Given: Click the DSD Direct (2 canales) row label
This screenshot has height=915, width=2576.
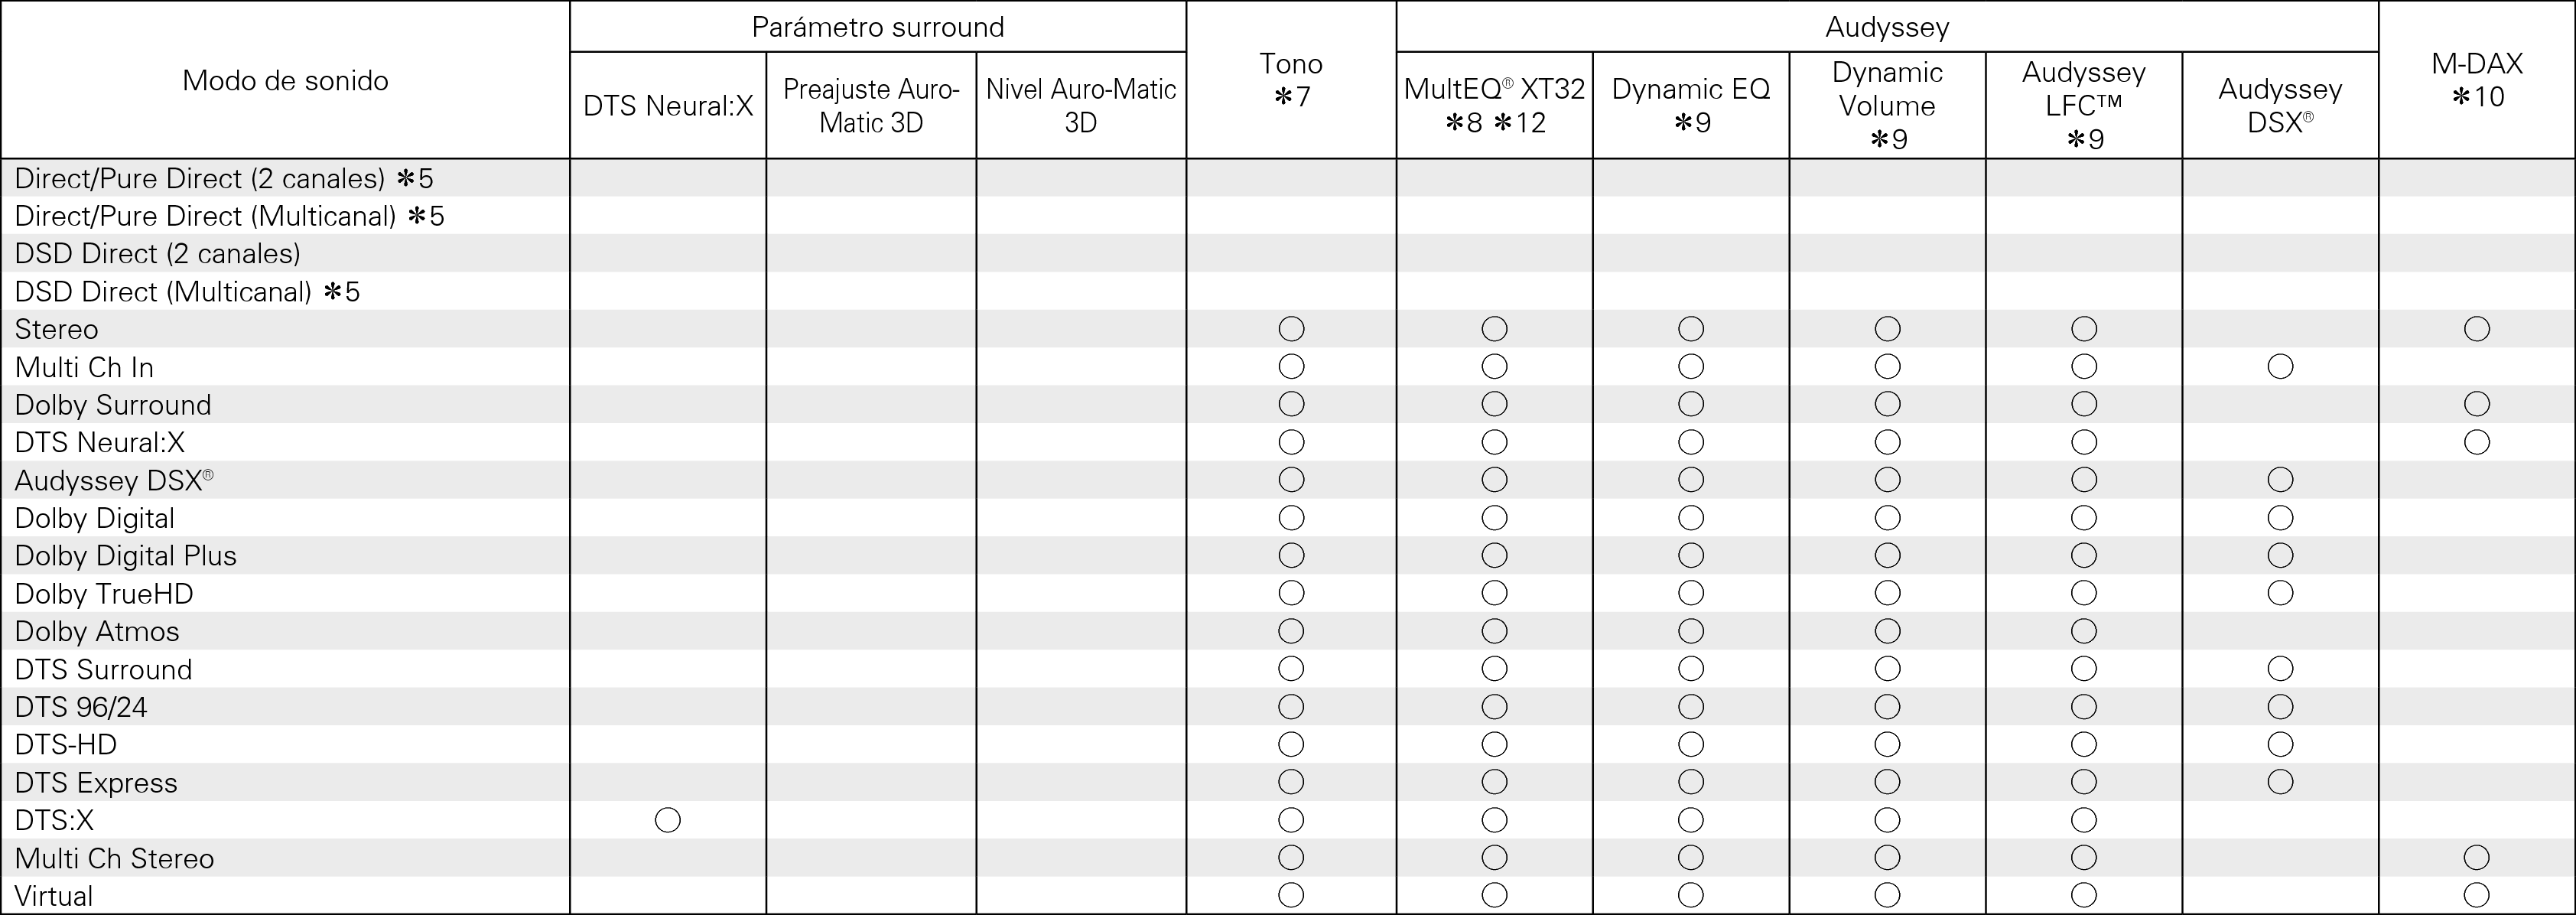Looking at the screenshot, I should pyautogui.click(x=157, y=254).
